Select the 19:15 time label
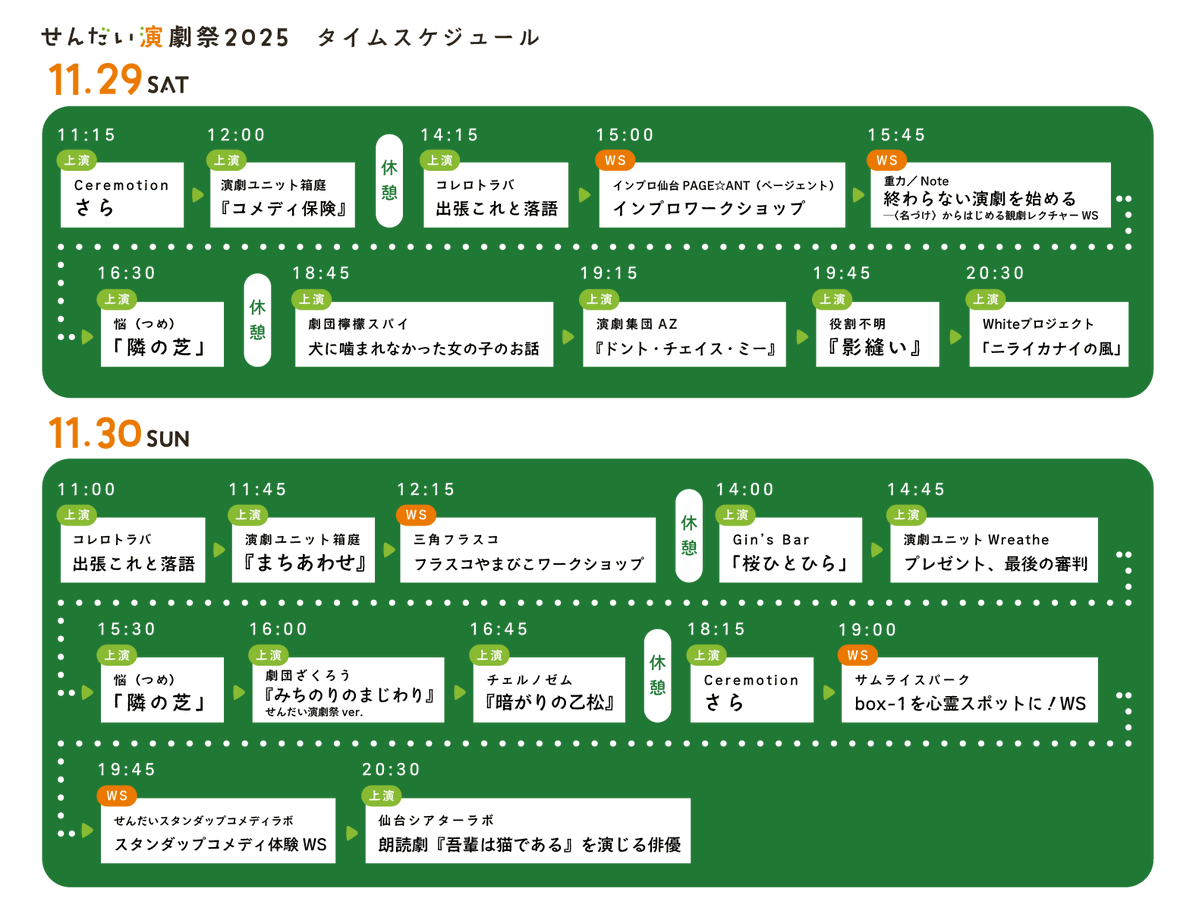The image size is (1199, 917). click(609, 273)
